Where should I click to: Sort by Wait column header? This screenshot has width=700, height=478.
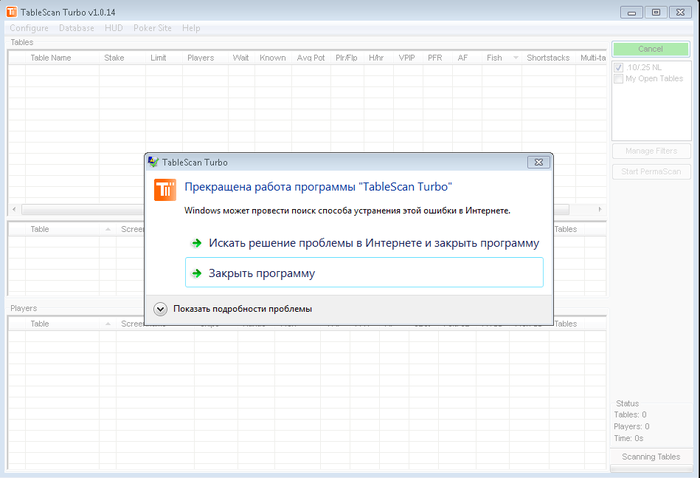pyautogui.click(x=242, y=58)
